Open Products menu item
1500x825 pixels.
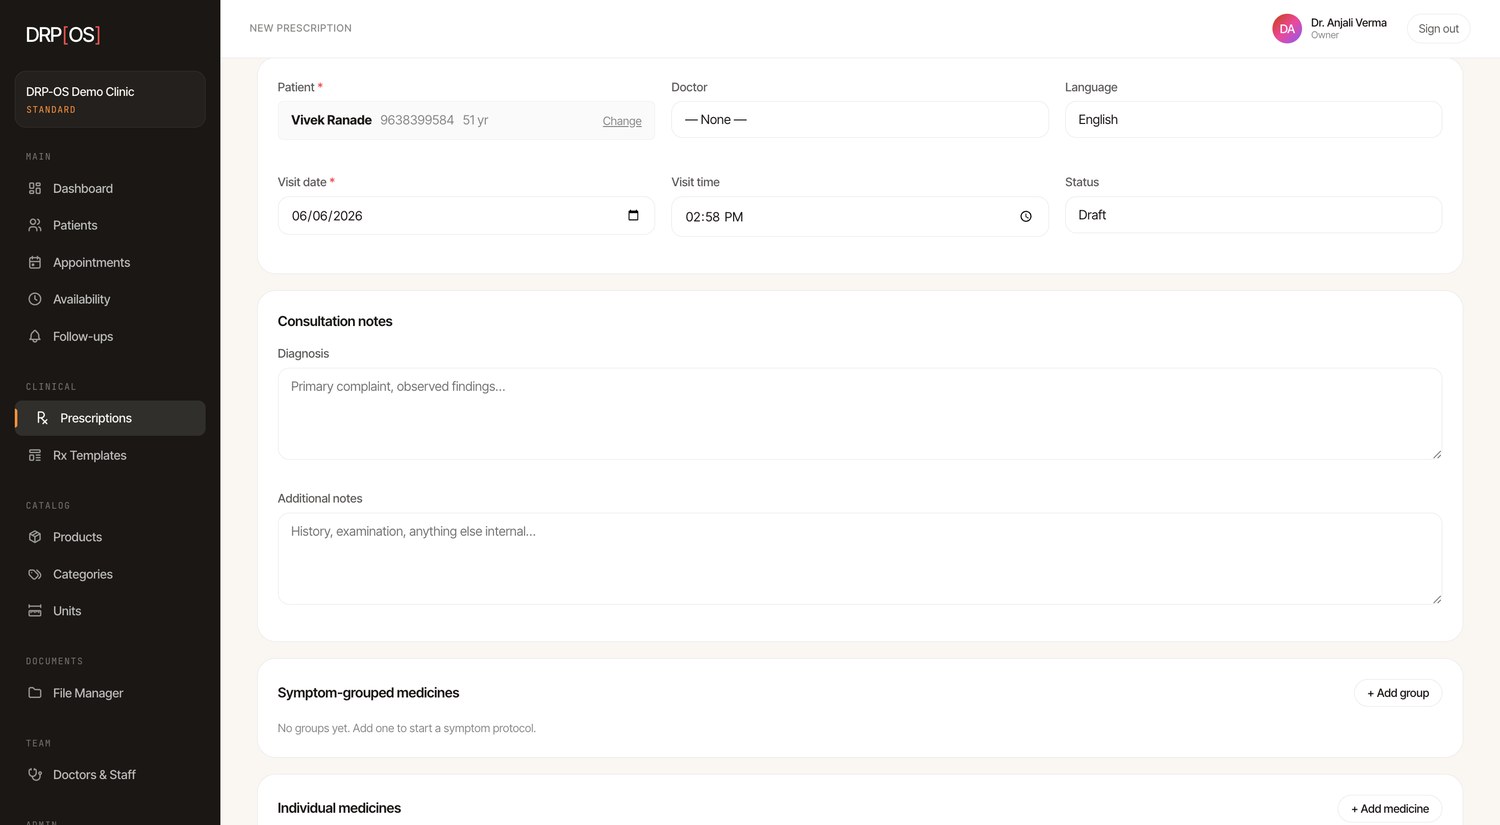click(x=110, y=537)
